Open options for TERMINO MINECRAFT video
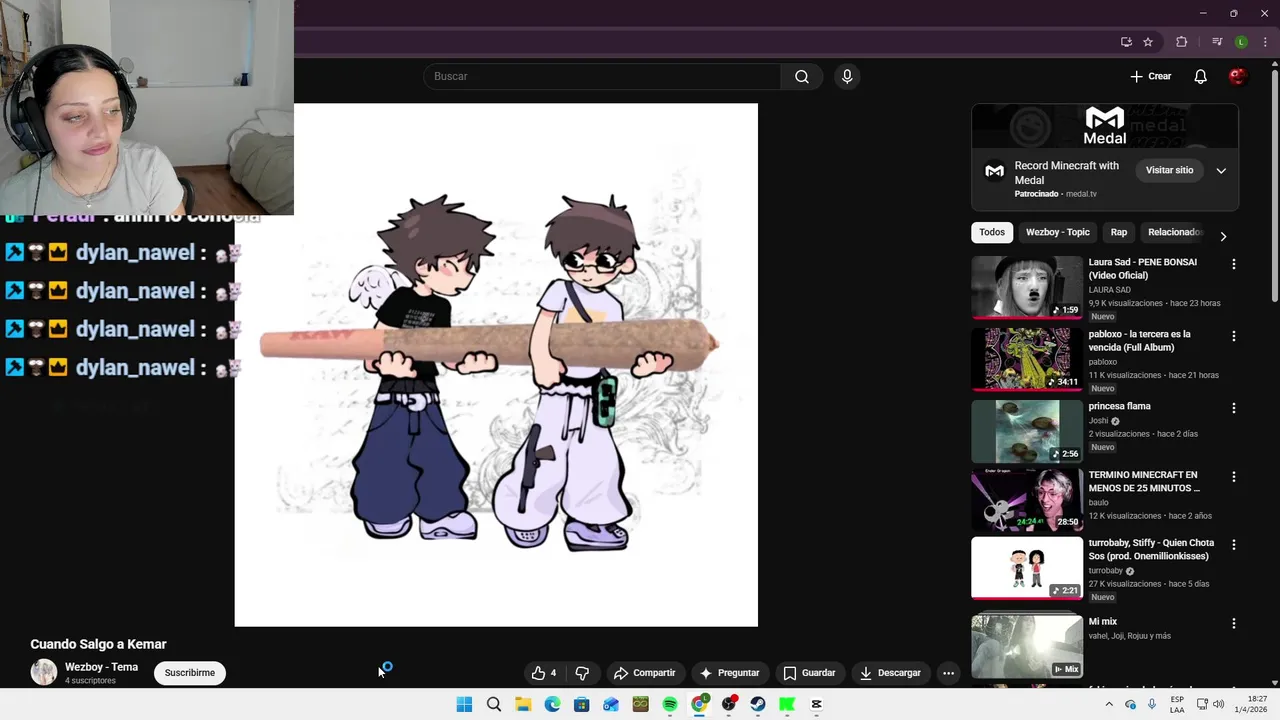Image resolution: width=1280 pixels, height=720 pixels. 1233,477
